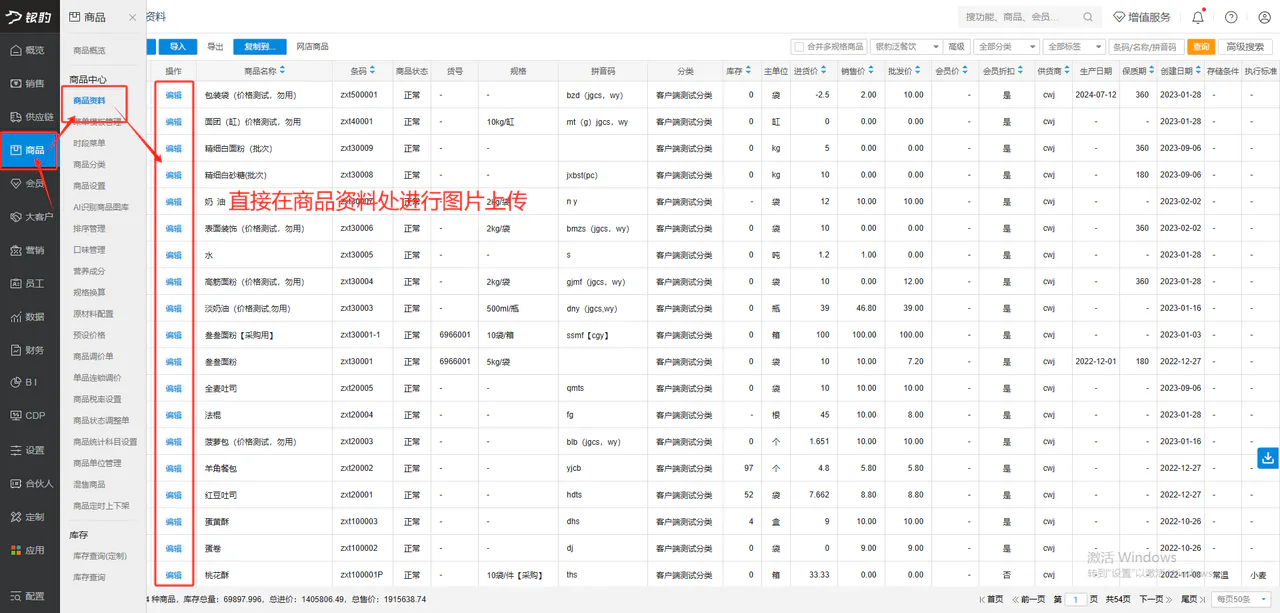Open CDP in the left sidebar
This screenshot has height=613, width=1280.
click(x=29, y=415)
